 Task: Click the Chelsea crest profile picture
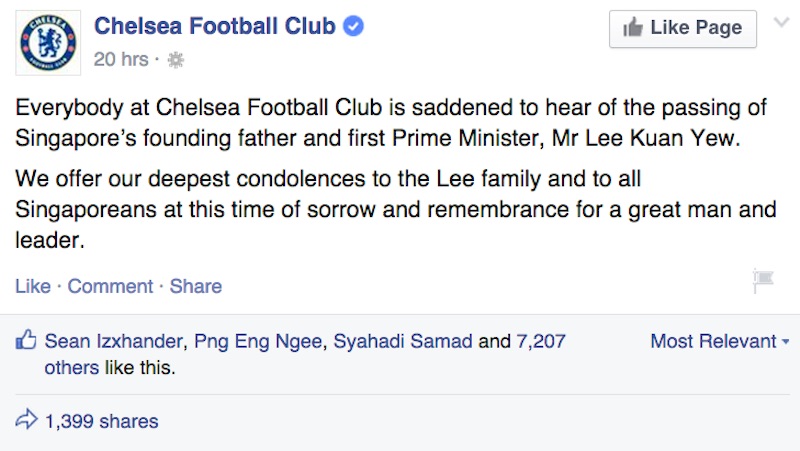(x=48, y=42)
